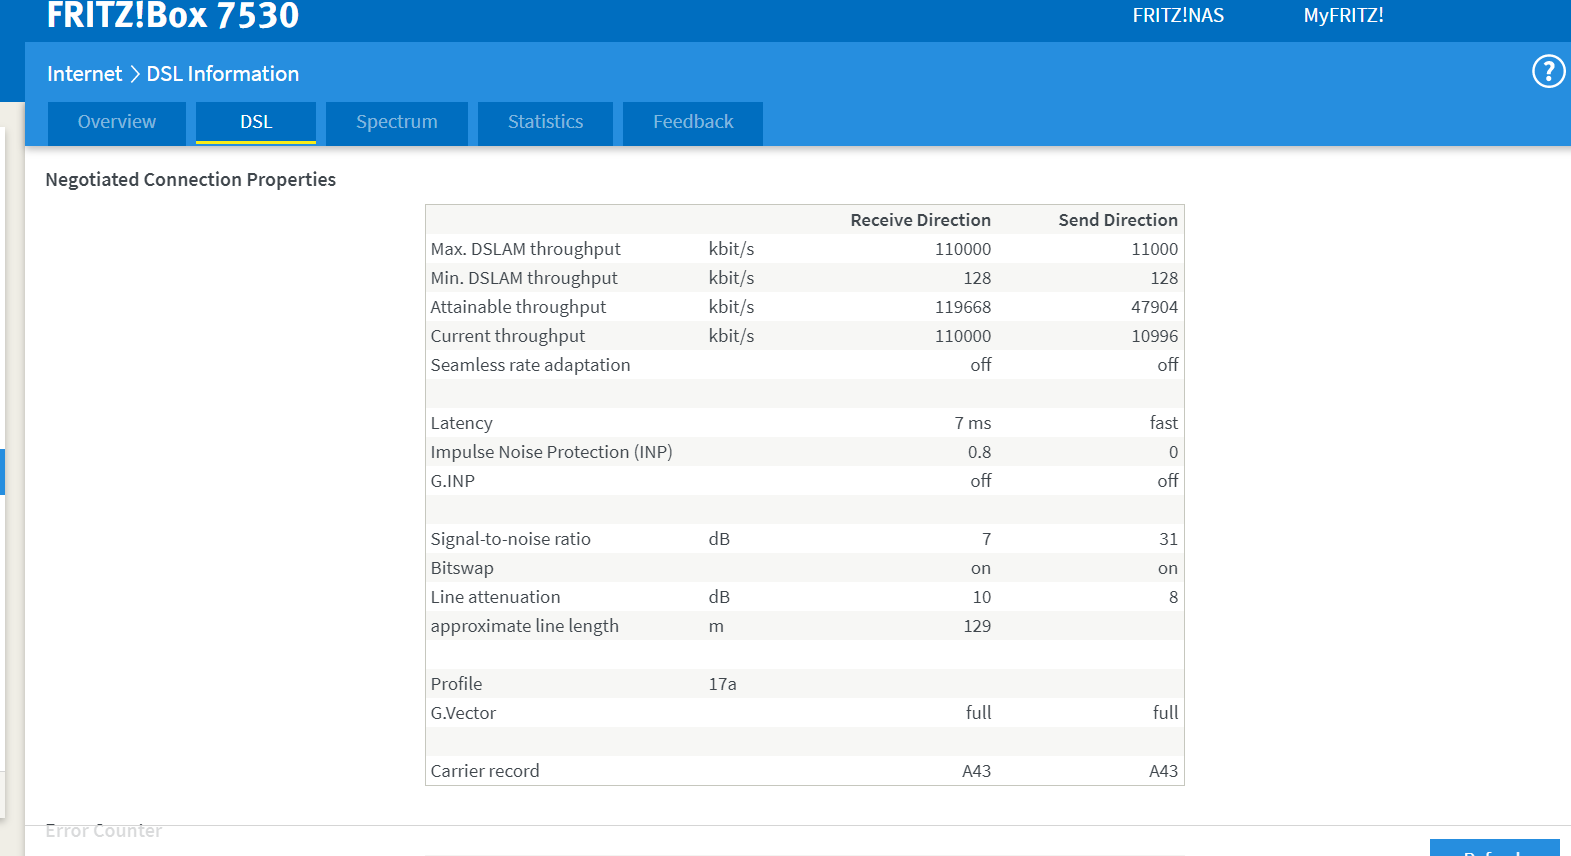The width and height of the screenshot is (1571, 856).
Task: Click the Error Counter heading
Action: pyautogui.click(x=103, y=831)
